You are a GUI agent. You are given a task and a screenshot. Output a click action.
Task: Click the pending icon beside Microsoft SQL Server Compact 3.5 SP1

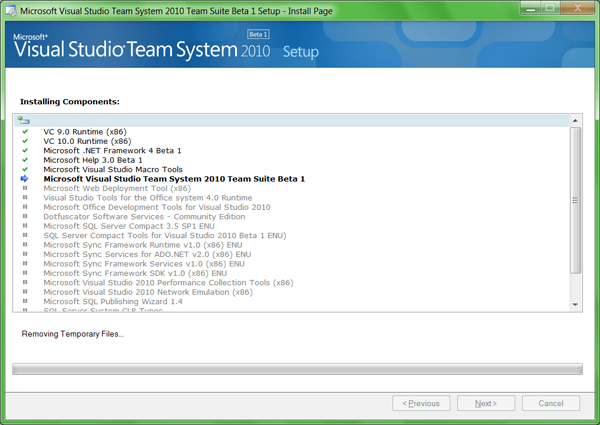(x=25, y=226)
